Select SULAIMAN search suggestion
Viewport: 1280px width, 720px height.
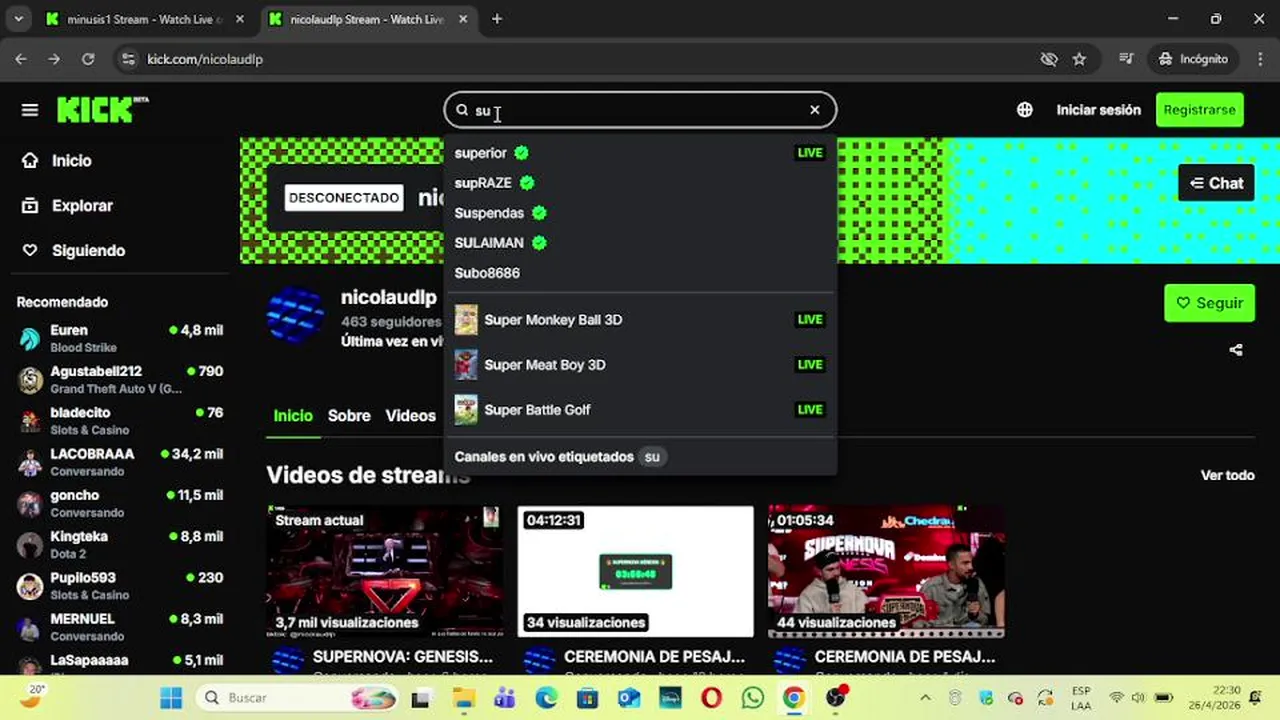(x=640, y=243)
